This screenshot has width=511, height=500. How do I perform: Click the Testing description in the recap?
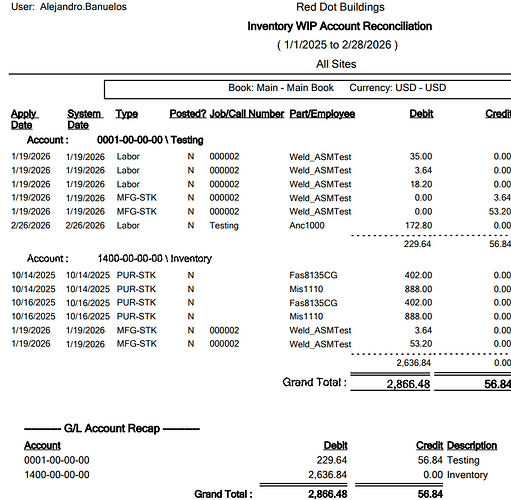coord(463,460)
